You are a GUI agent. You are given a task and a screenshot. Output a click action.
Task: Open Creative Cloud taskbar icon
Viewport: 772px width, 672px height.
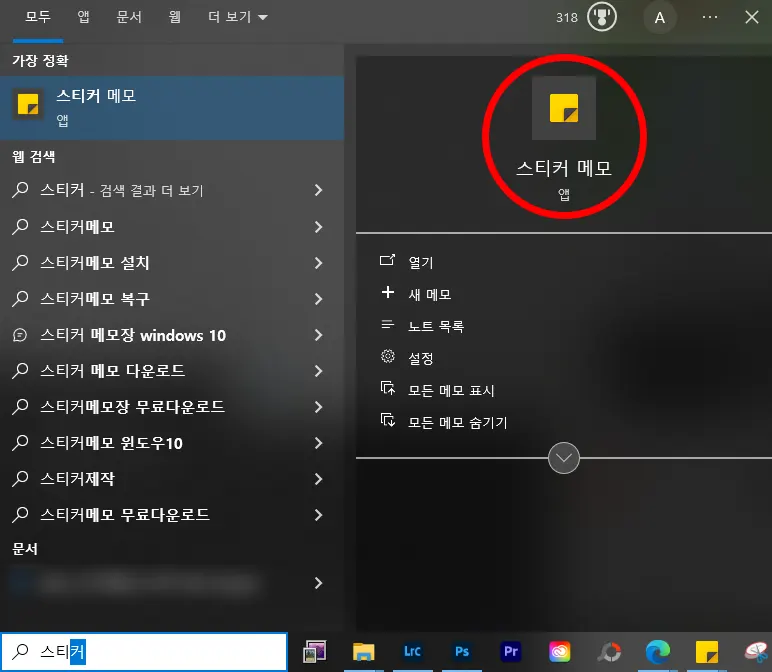click(x=560, y=652)
